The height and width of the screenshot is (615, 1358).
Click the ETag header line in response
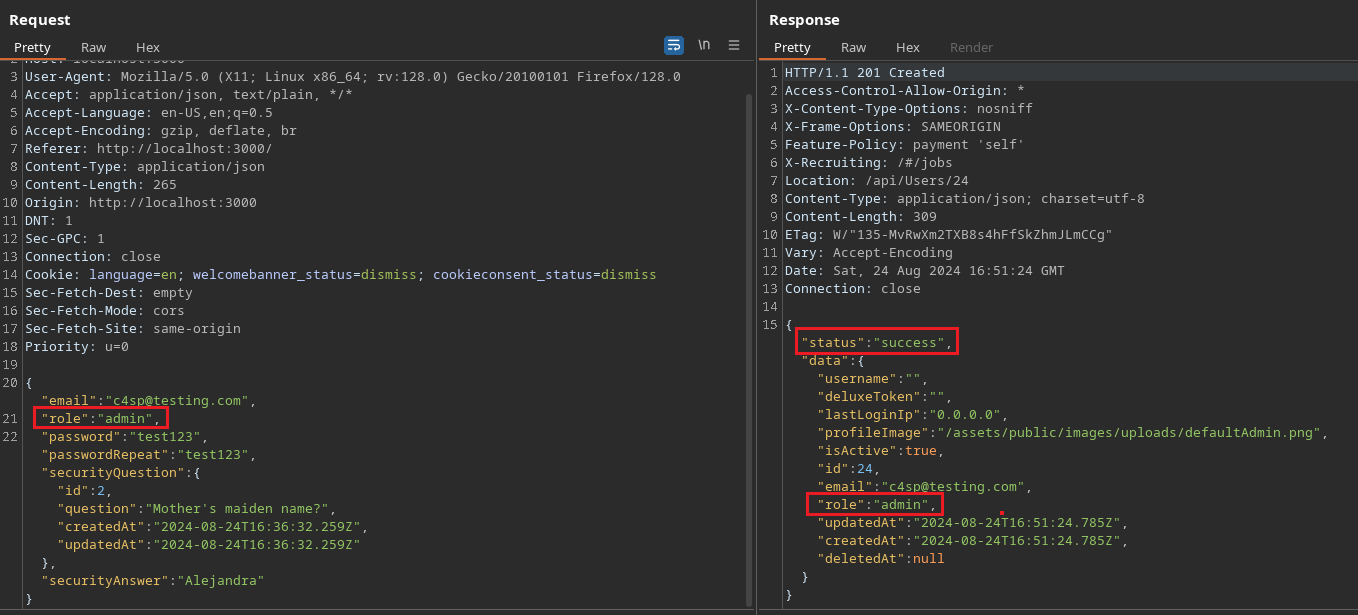tap(948, 234)
